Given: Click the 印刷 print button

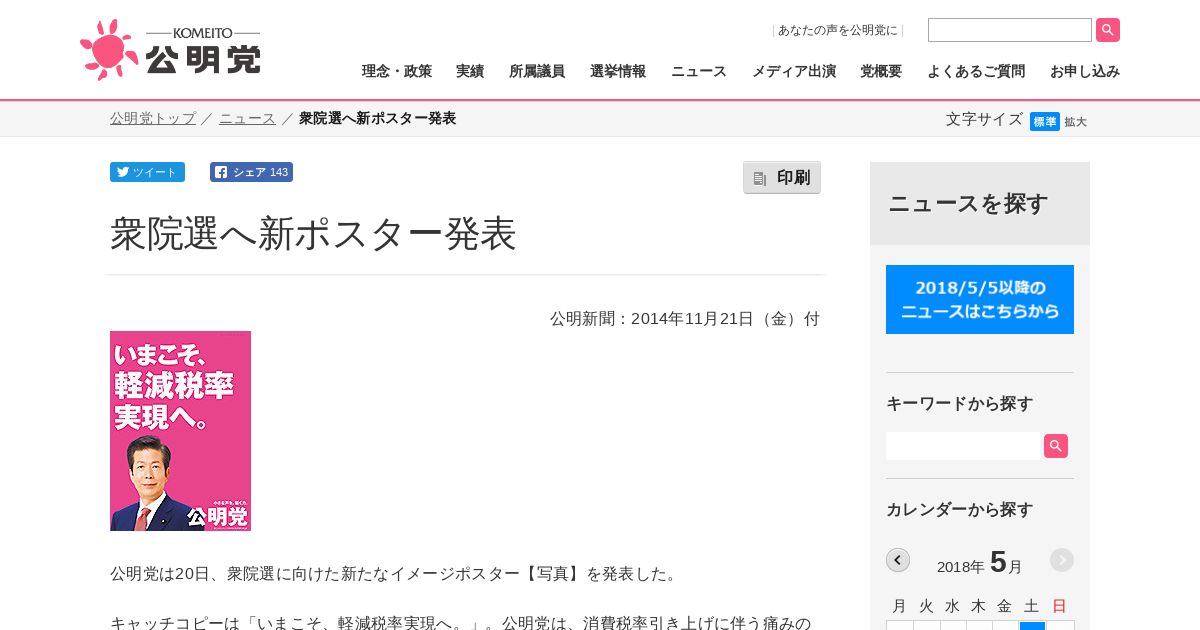Looking at the screenshot, I should [782, 178].
